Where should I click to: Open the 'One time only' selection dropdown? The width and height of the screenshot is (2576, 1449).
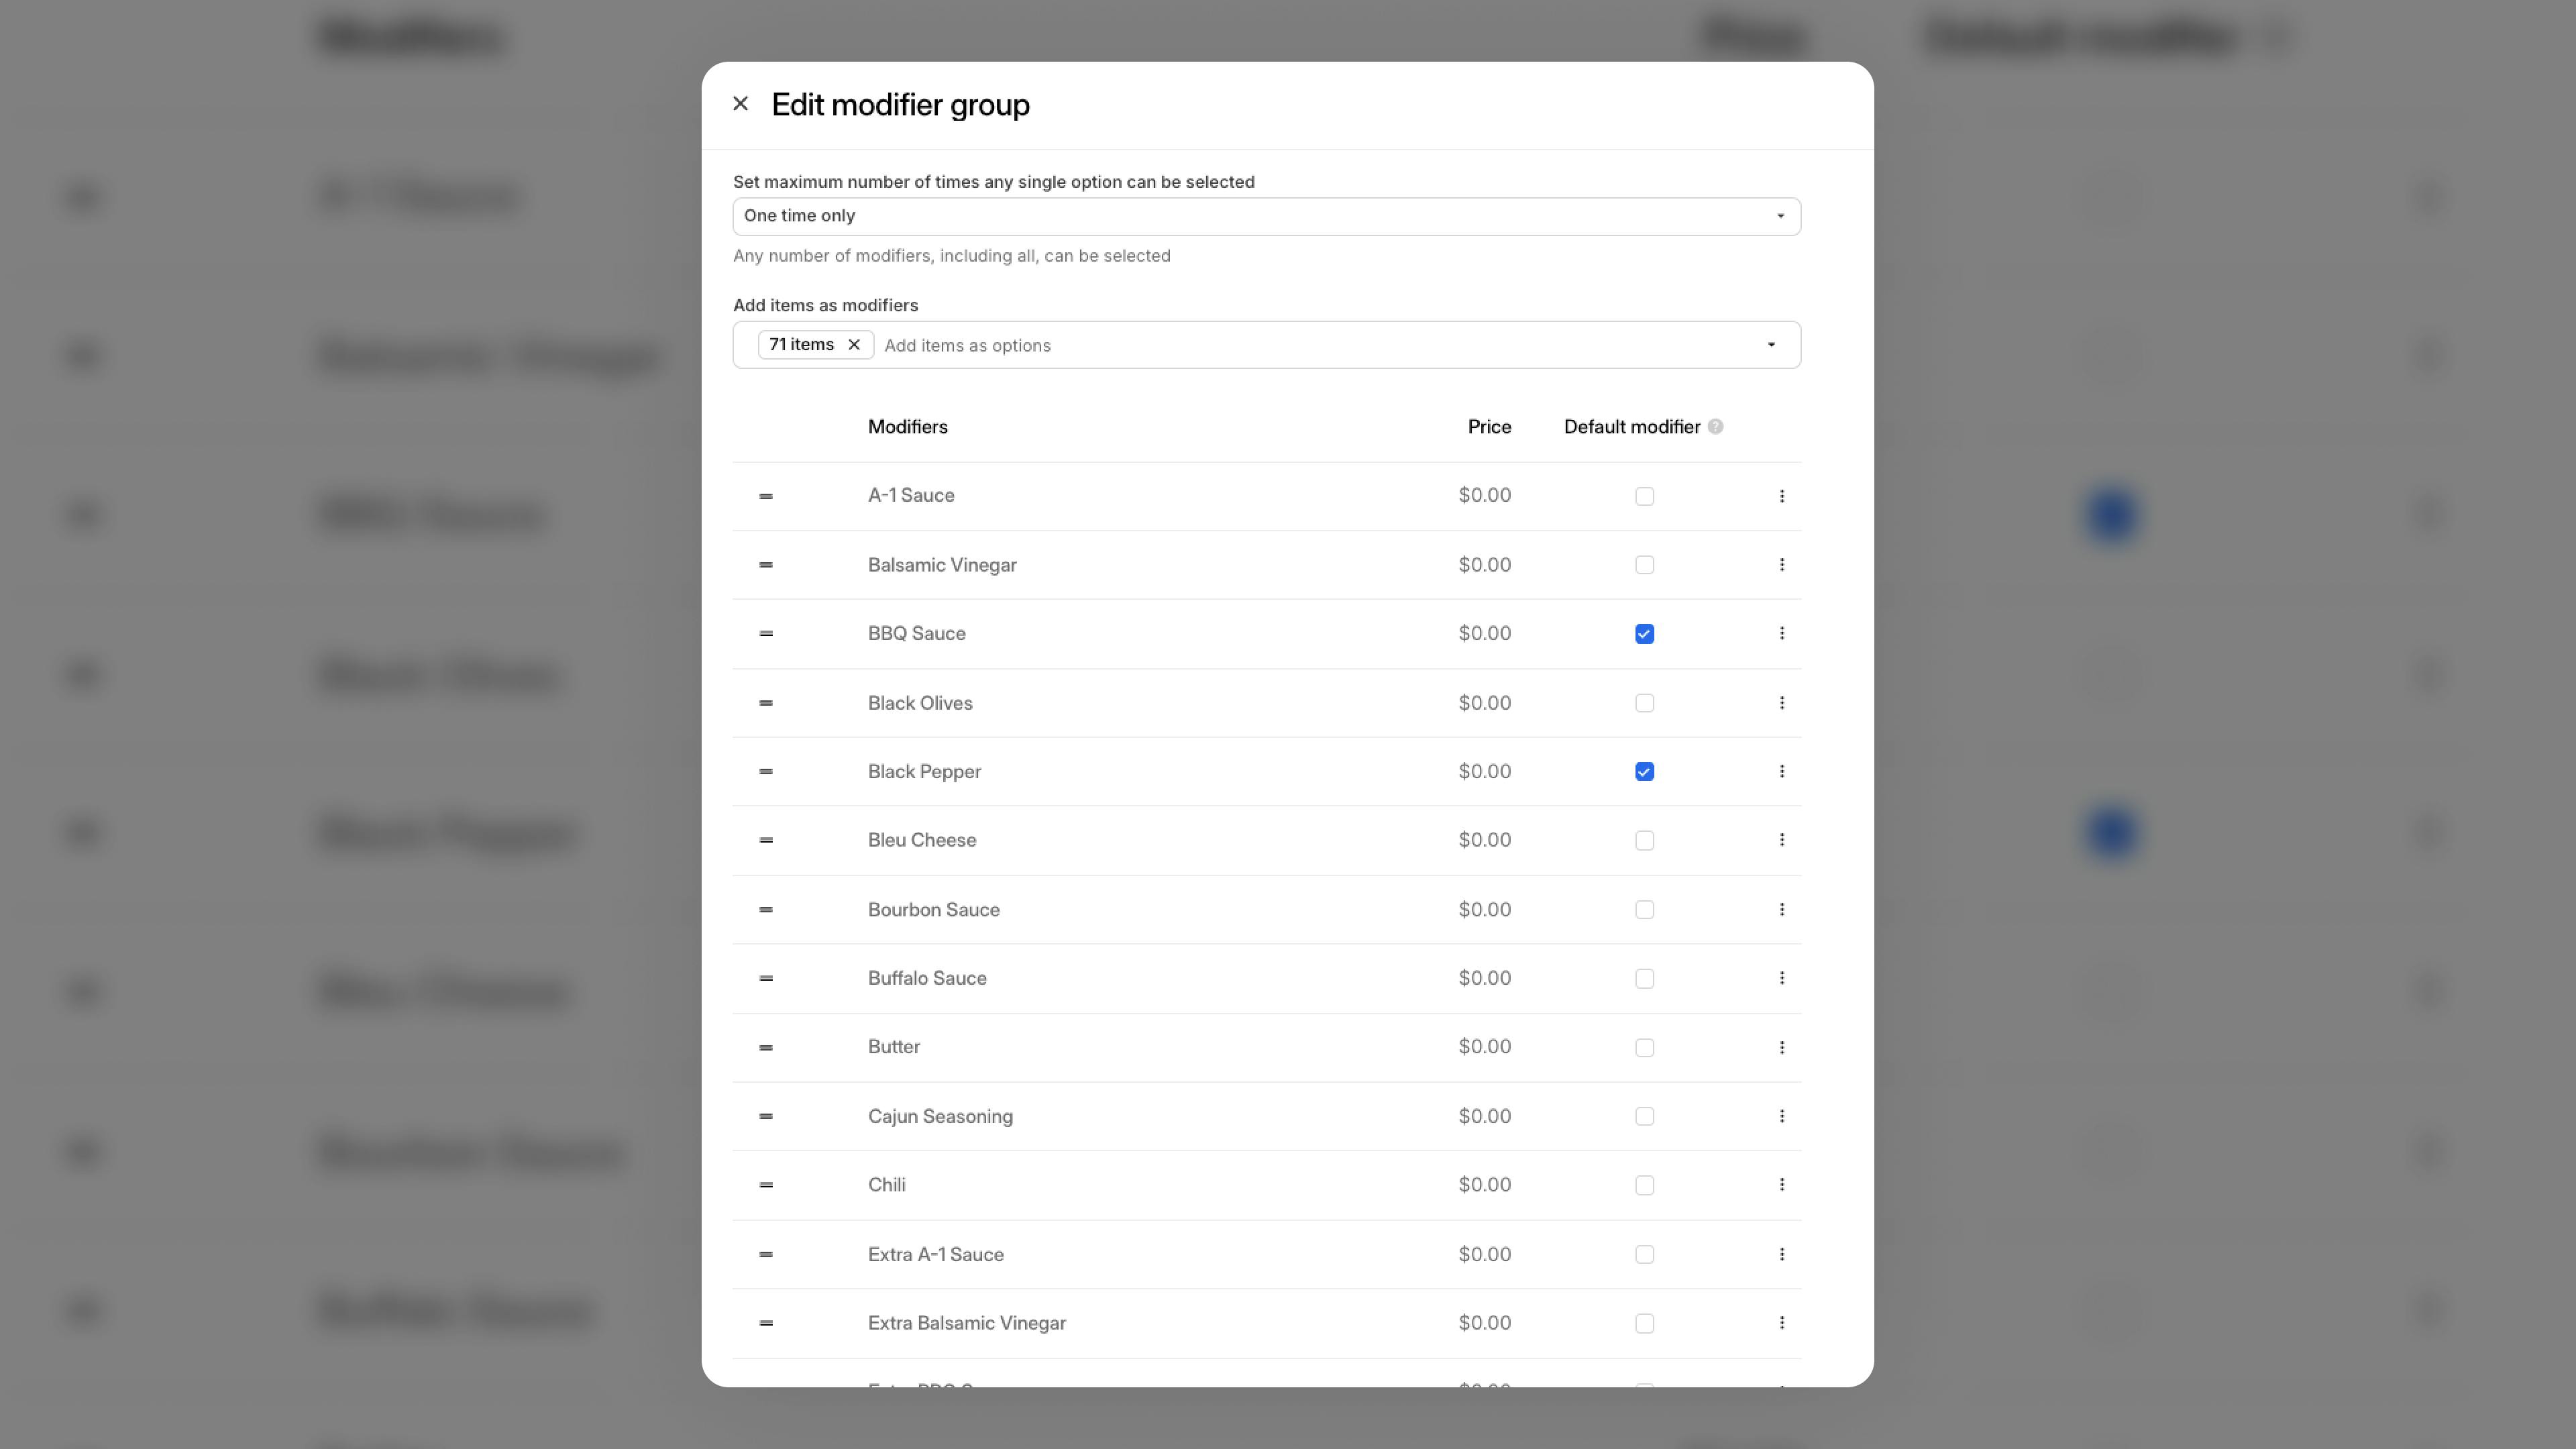tap(1266, 216)
